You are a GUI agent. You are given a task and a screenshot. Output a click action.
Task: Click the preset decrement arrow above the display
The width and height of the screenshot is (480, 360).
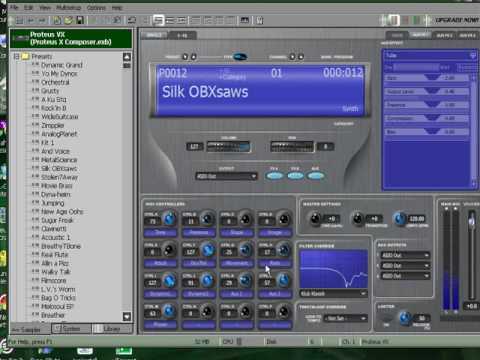click(185, 57)
